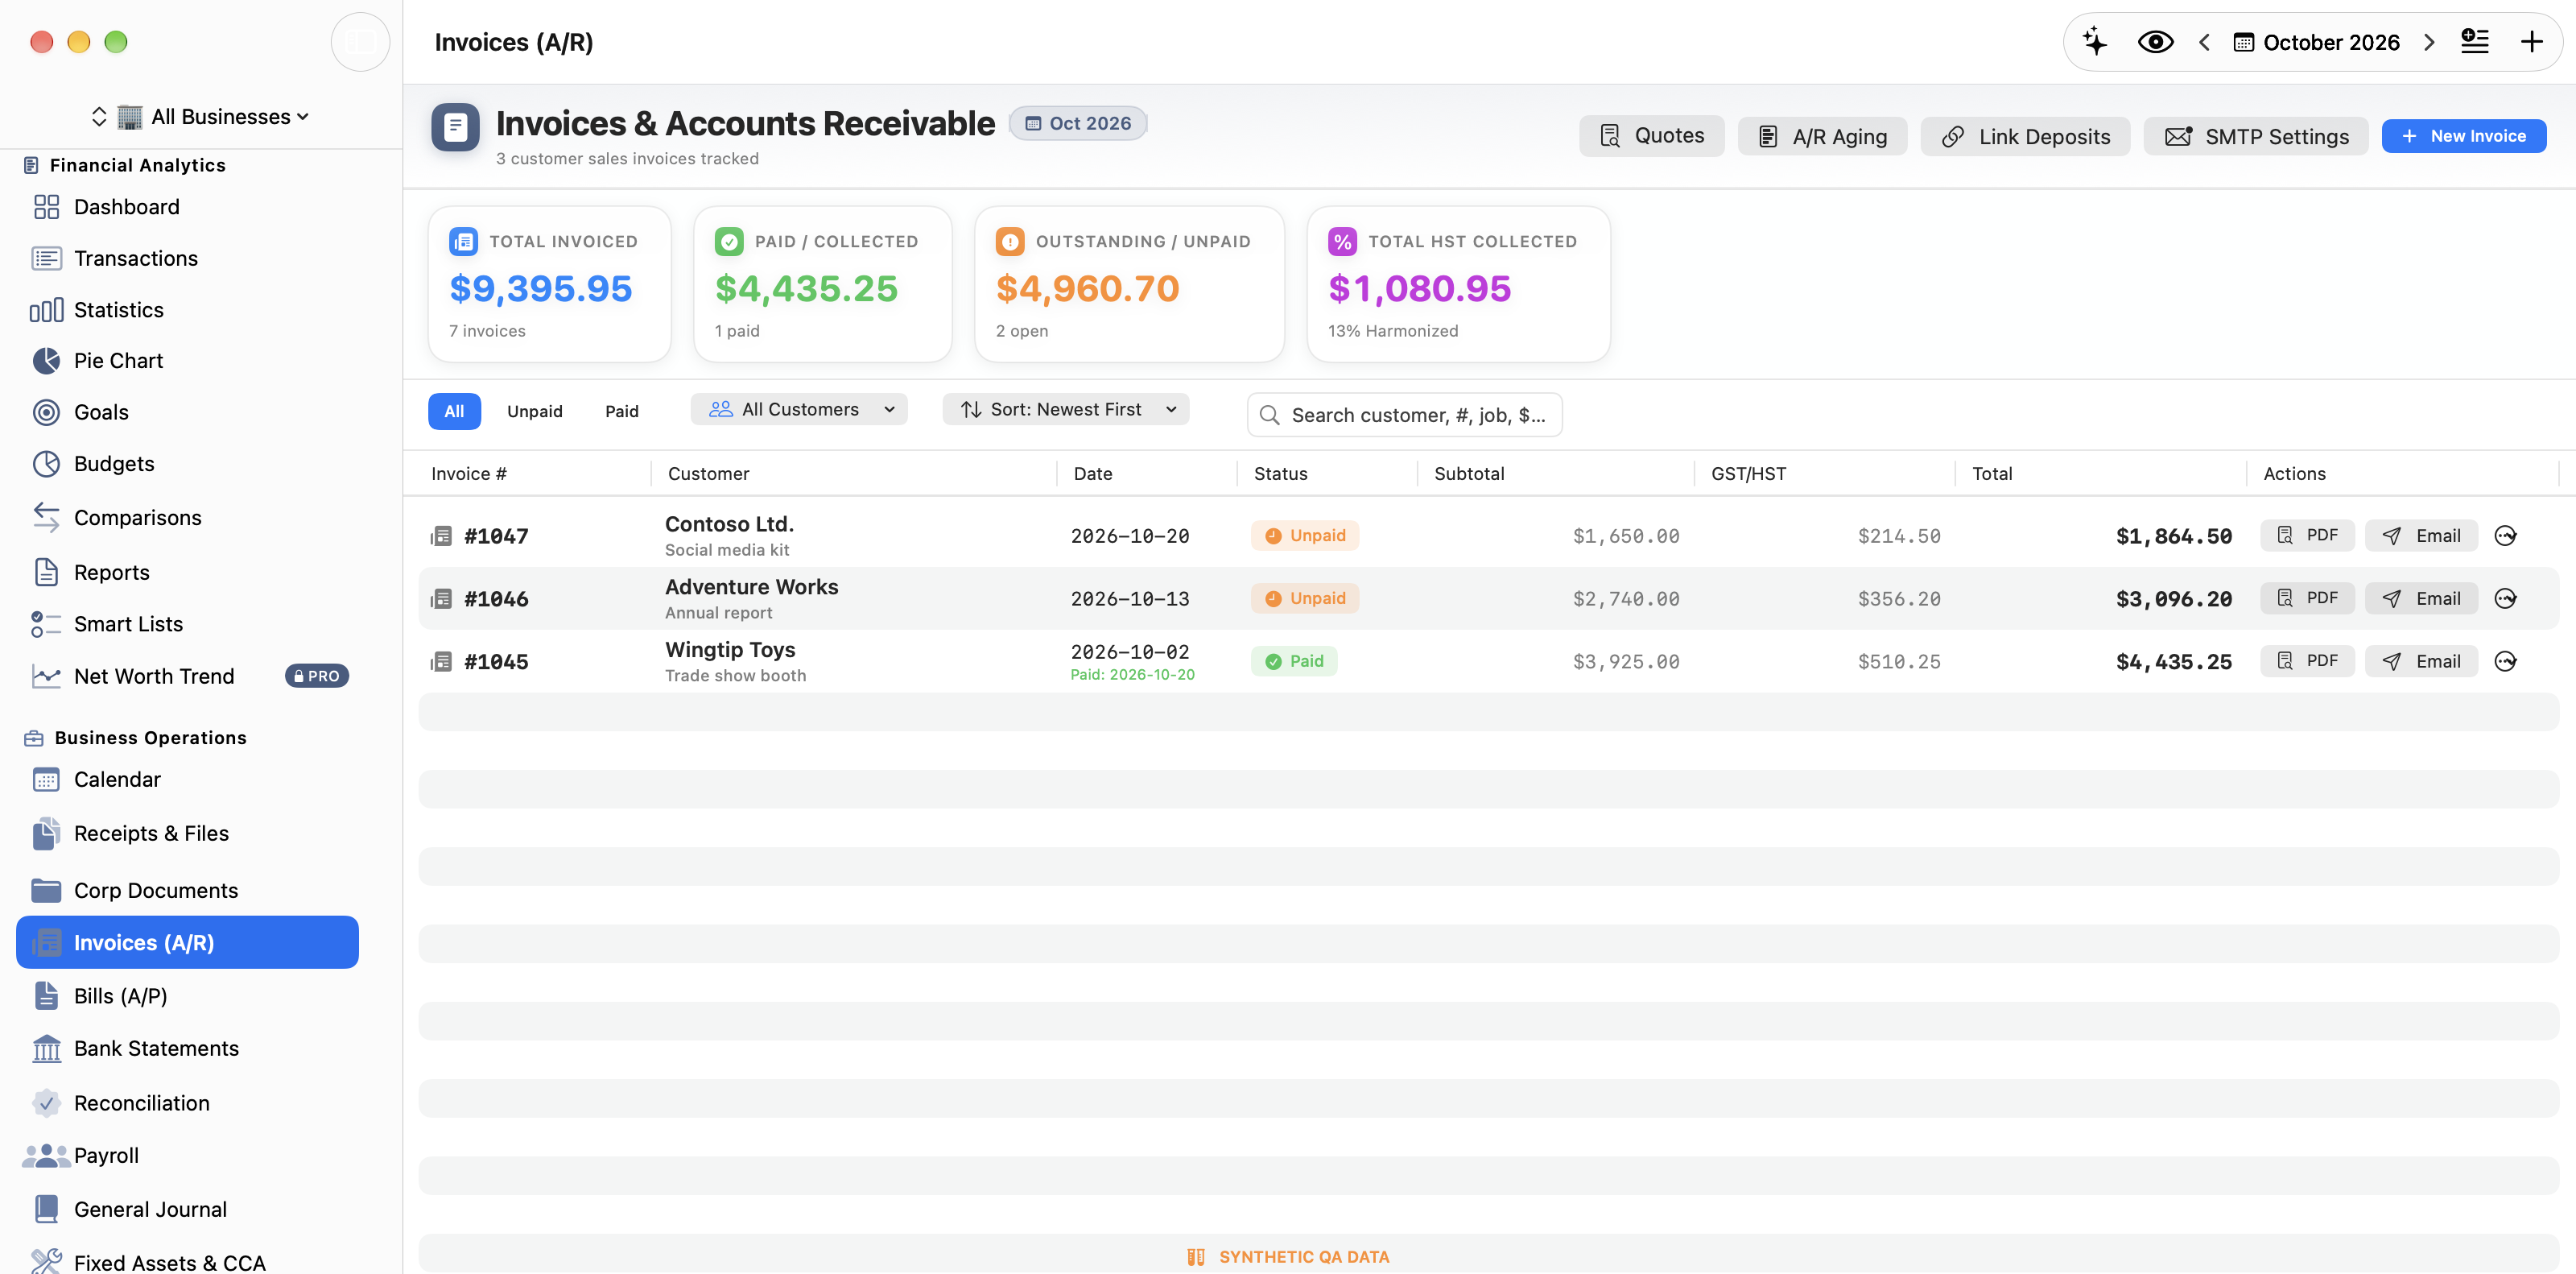Select the All filter tab
2576x1274 pixels.
coord(454,411)
